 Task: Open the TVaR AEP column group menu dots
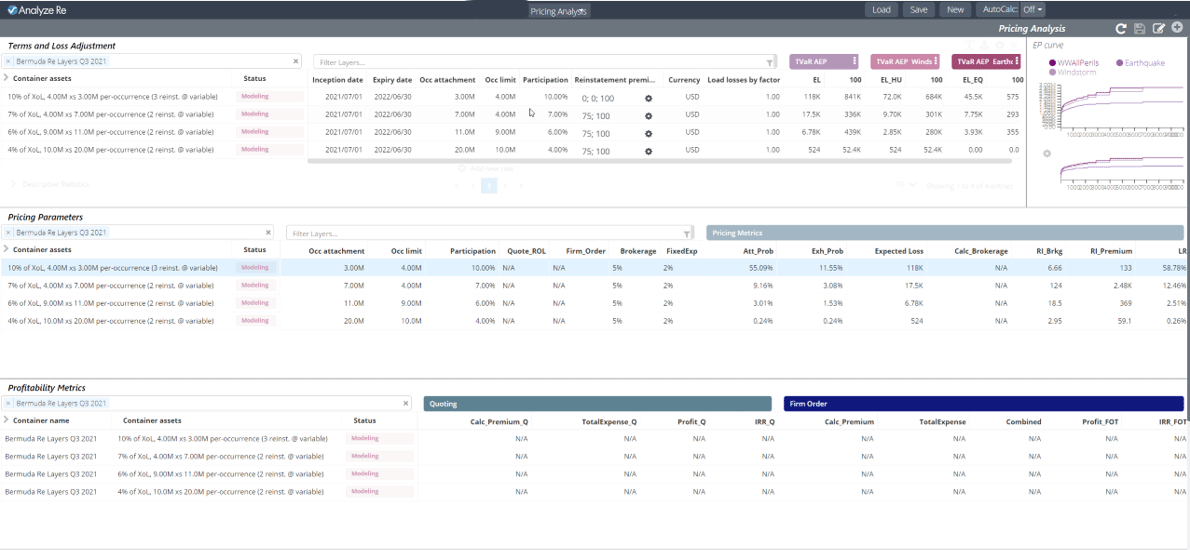click(854, 62)
